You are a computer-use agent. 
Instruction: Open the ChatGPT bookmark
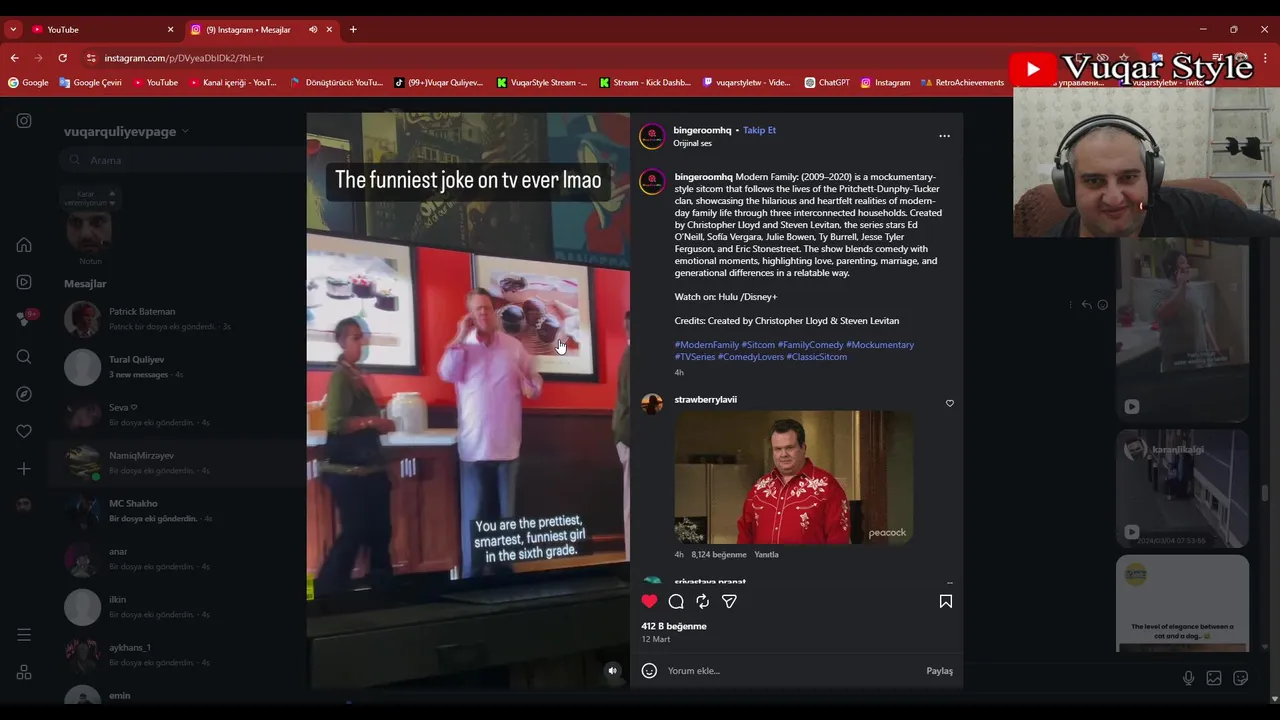pyautogui.click(x=826, y=83)
